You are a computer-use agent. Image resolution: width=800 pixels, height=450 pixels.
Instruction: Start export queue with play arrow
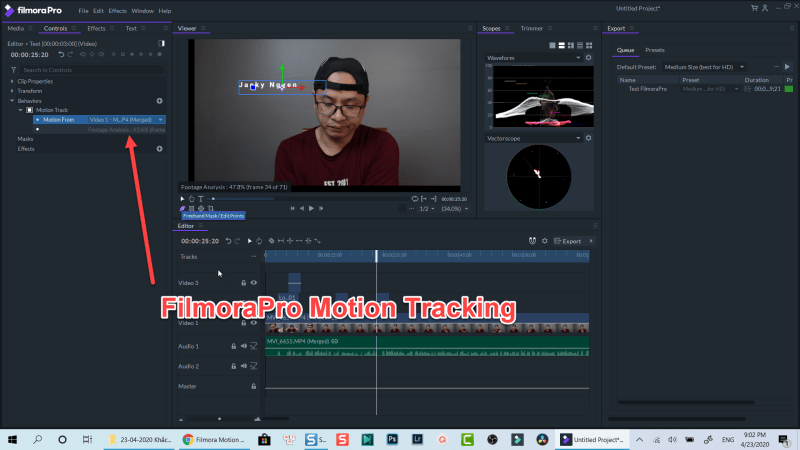[787, 66]
